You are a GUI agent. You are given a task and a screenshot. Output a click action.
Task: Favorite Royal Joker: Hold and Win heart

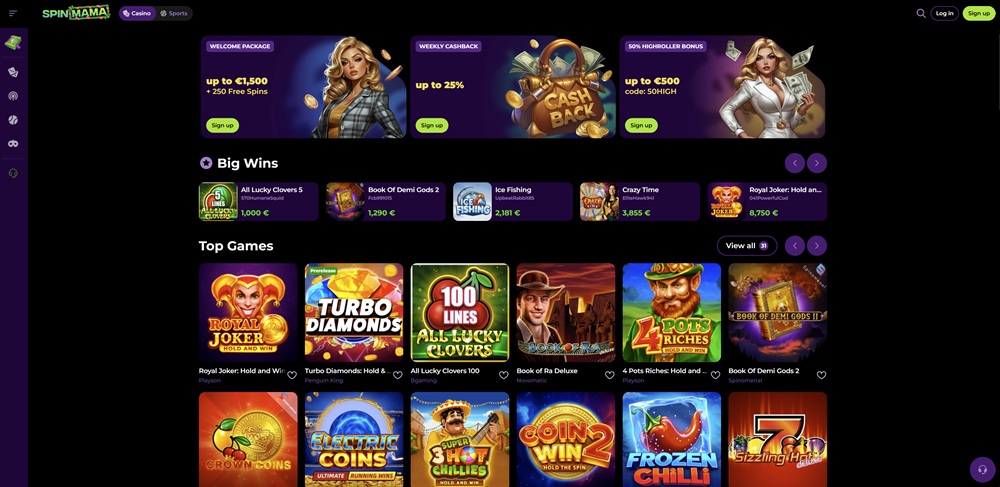(x=291, y=375)
